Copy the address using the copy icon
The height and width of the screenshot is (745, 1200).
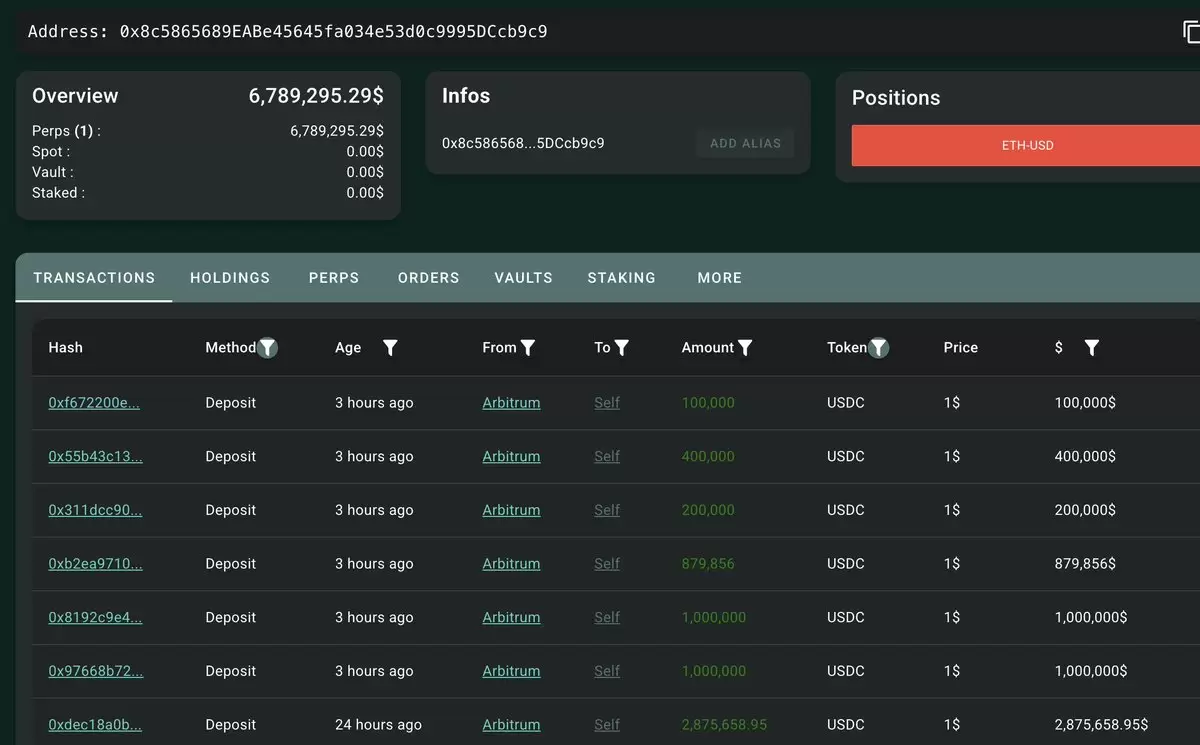tap(1191, 31)
